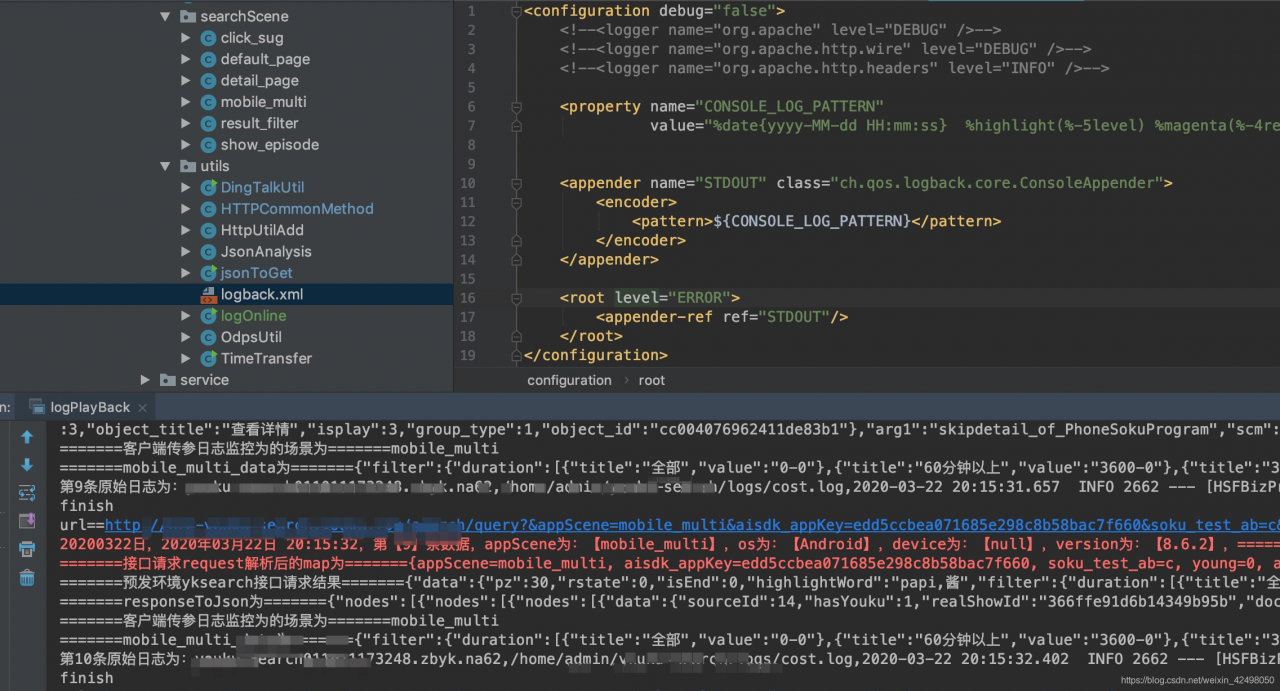Image resolution: width=1280 pixels, height=691 pixels.
Task: Click the searchScene folder icon
Action: click(x=188, y=16)
